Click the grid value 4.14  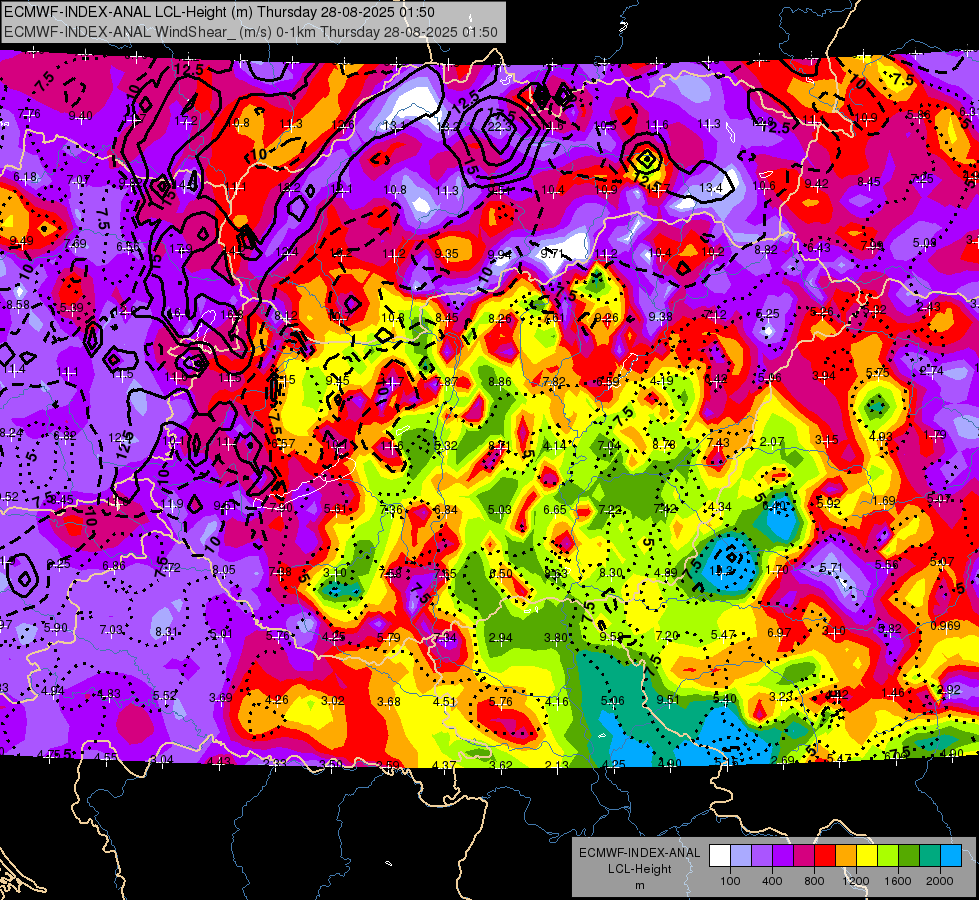554,445
